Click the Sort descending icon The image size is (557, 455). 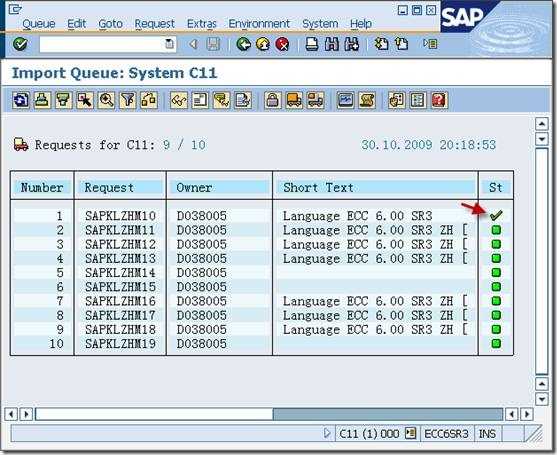[64, 100]
